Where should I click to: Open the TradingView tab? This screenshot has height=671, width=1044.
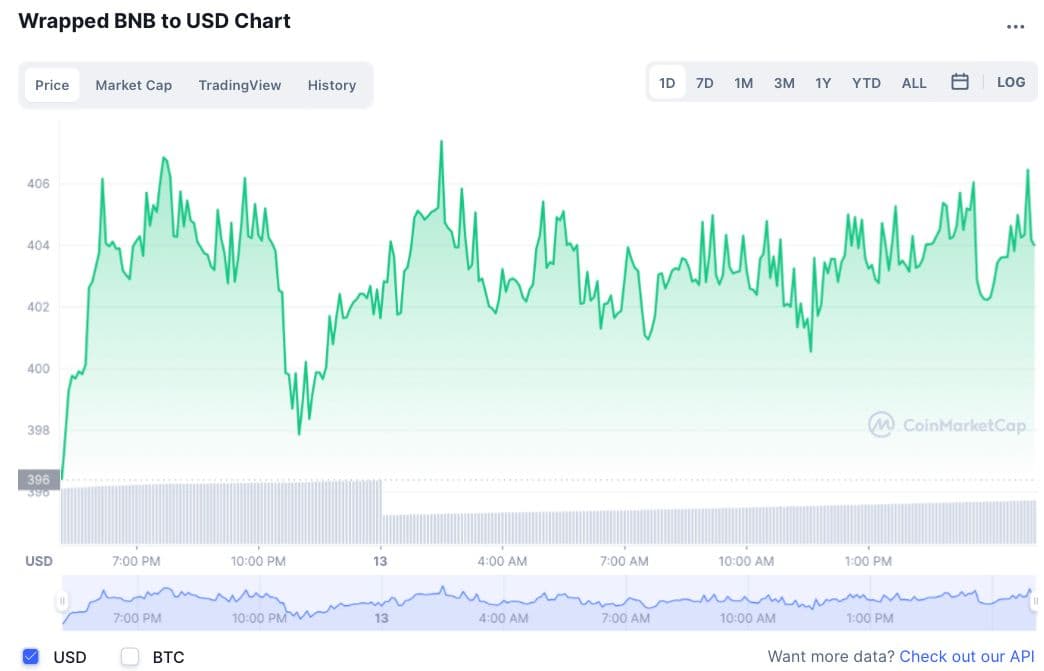[x=240, y=85]
